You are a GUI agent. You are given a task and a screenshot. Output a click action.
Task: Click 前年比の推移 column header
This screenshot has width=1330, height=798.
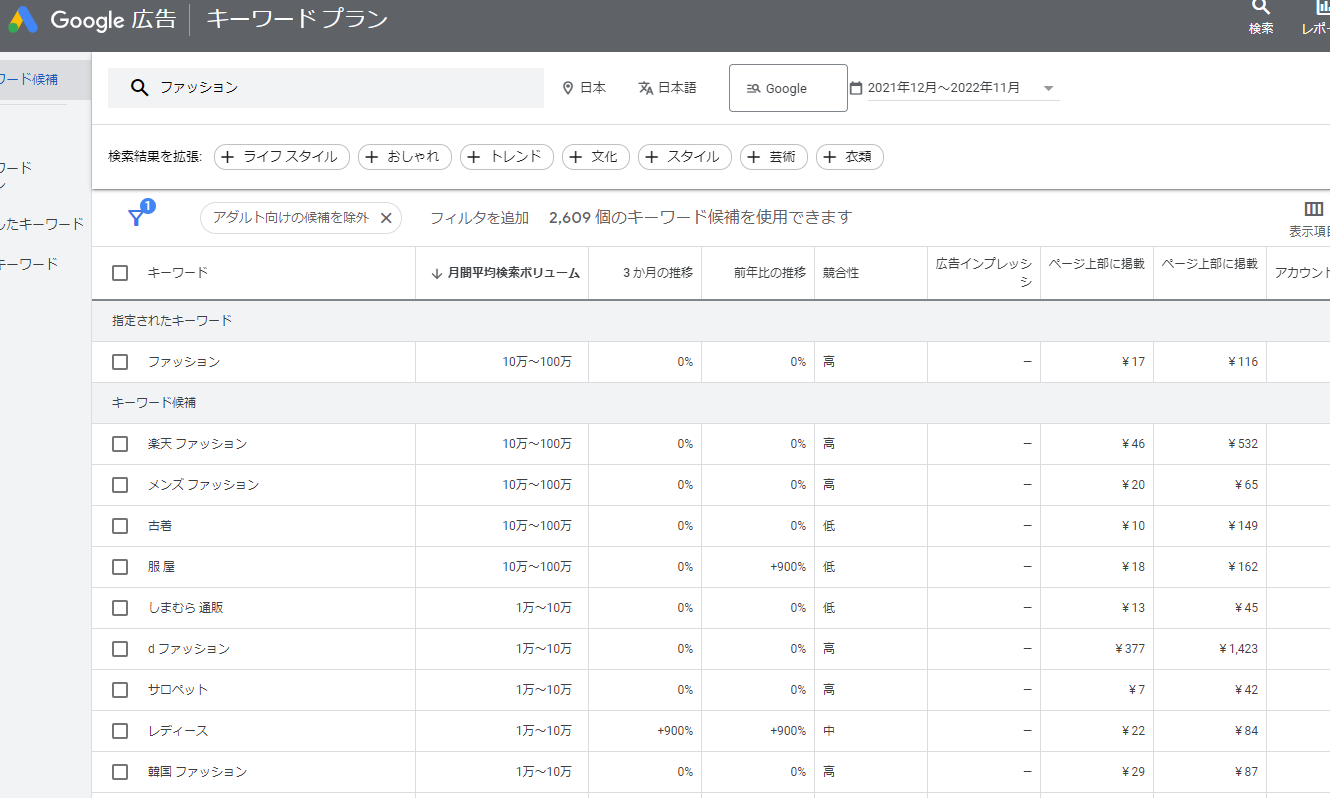coord(769,273)
